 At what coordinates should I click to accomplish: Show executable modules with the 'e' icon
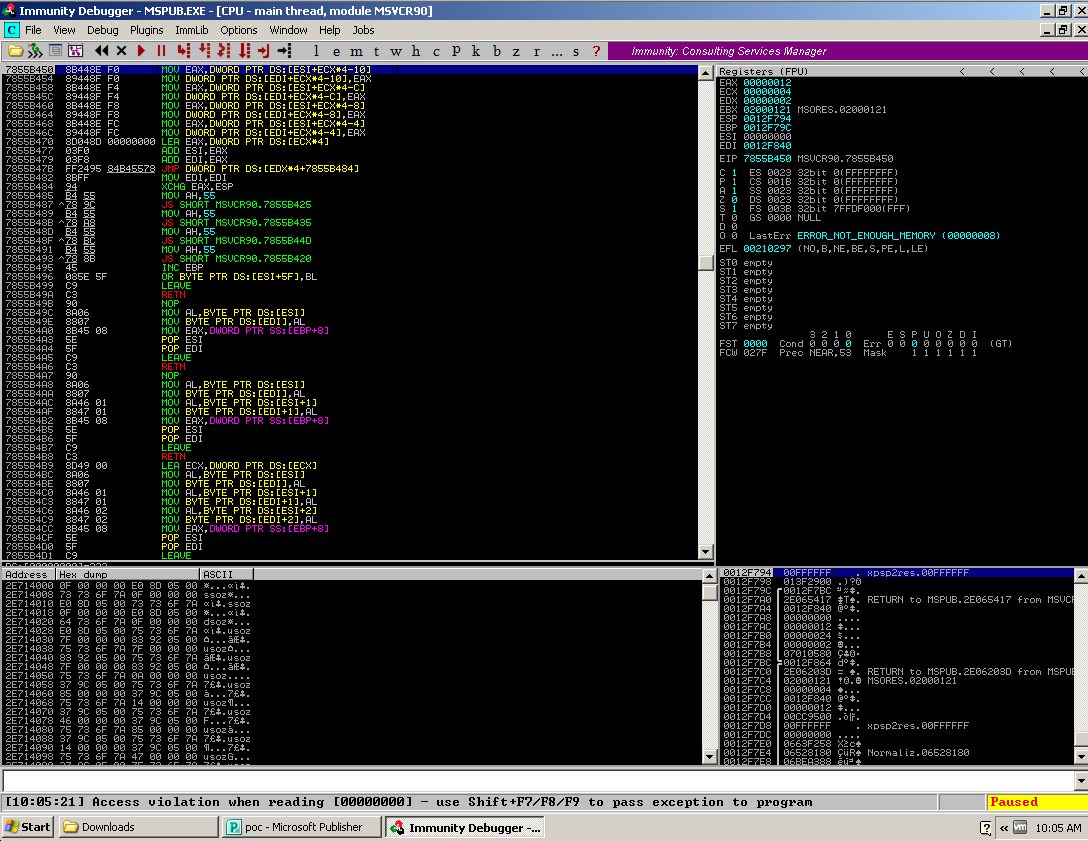[337, 51]
